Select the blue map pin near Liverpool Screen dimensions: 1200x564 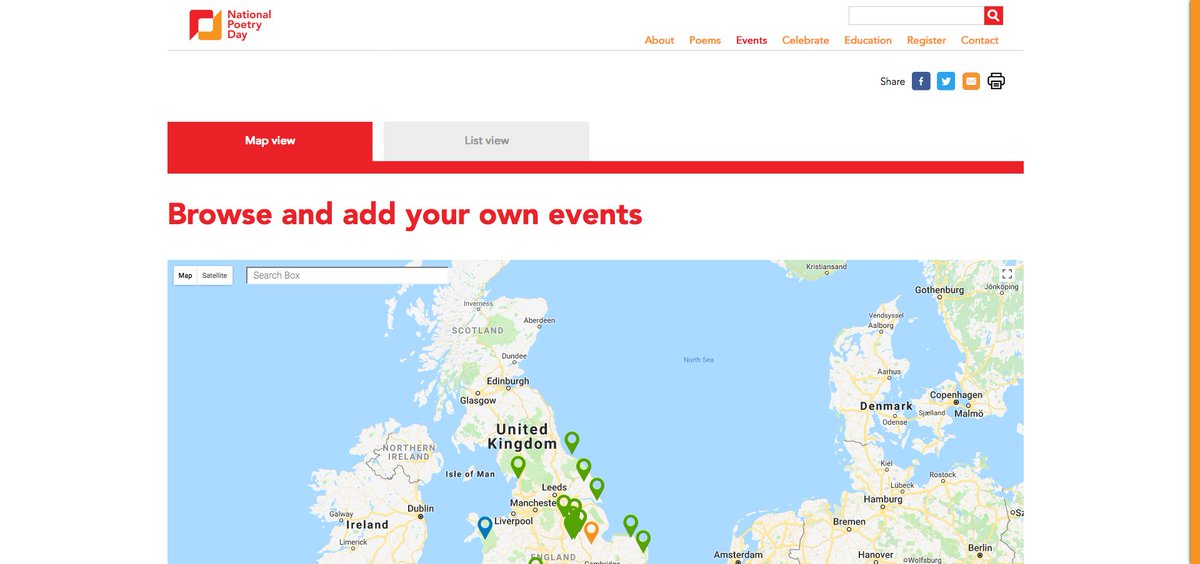(485, 527)
